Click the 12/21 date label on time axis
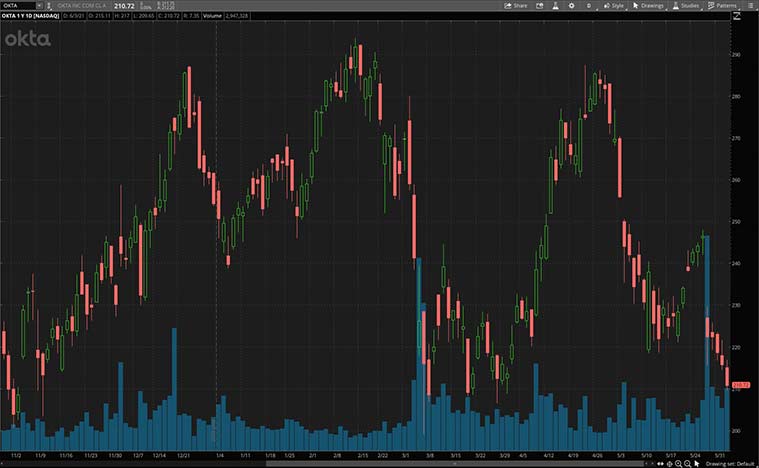The image size is (759, 468). 183,456
